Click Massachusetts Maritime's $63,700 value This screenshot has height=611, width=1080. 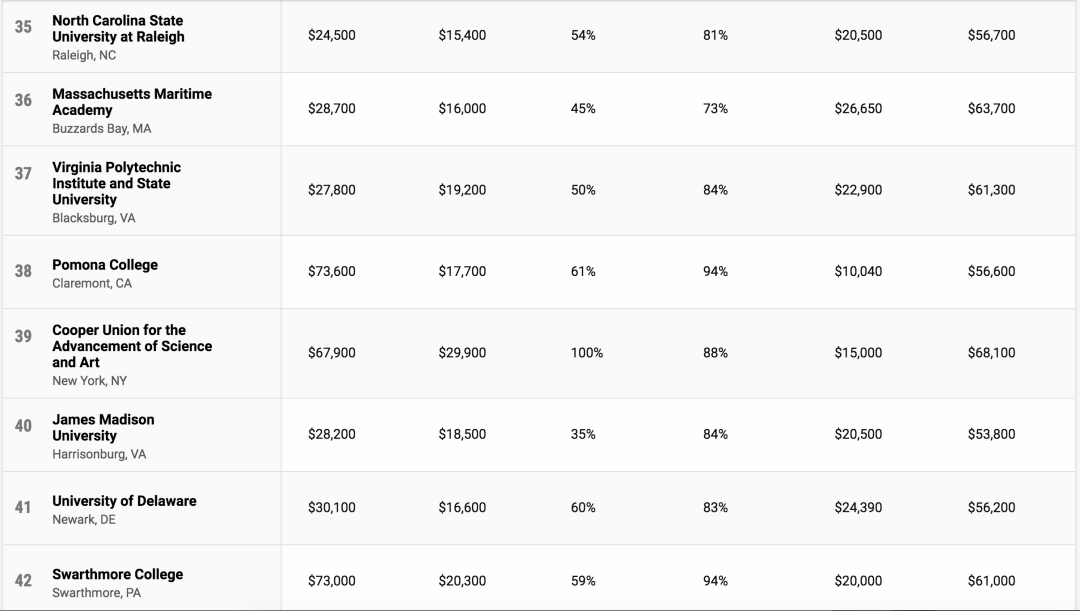pyautogui.click(x=990, y=108)
